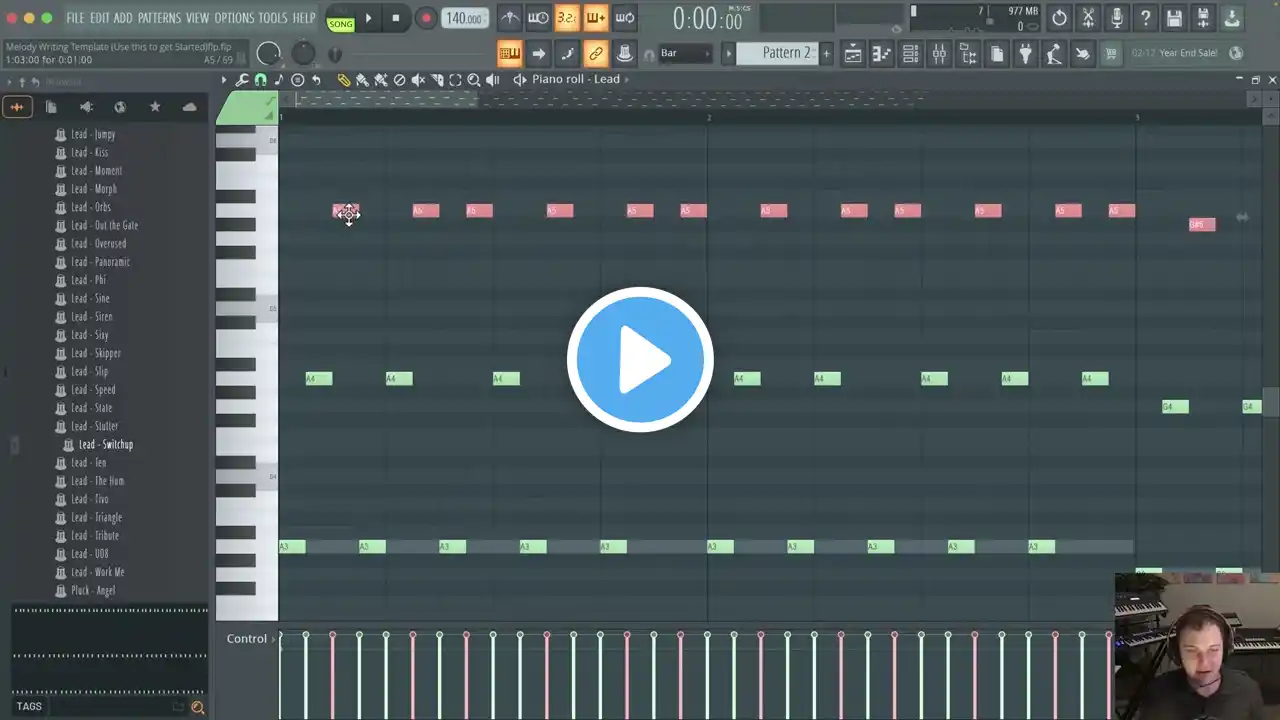Show browser starred favorites tab

tap(155, 107)
